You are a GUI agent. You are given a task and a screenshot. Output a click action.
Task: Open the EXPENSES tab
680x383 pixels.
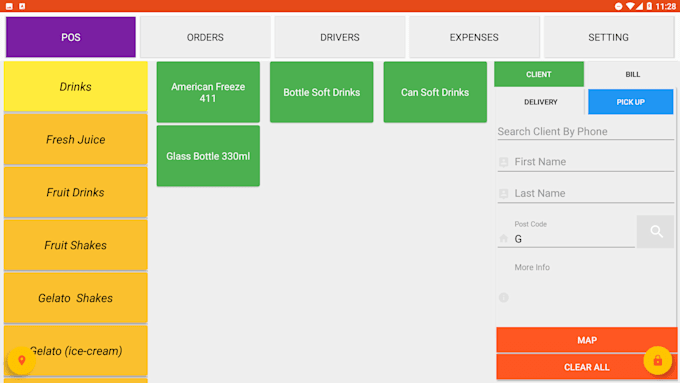click(474, 37)
